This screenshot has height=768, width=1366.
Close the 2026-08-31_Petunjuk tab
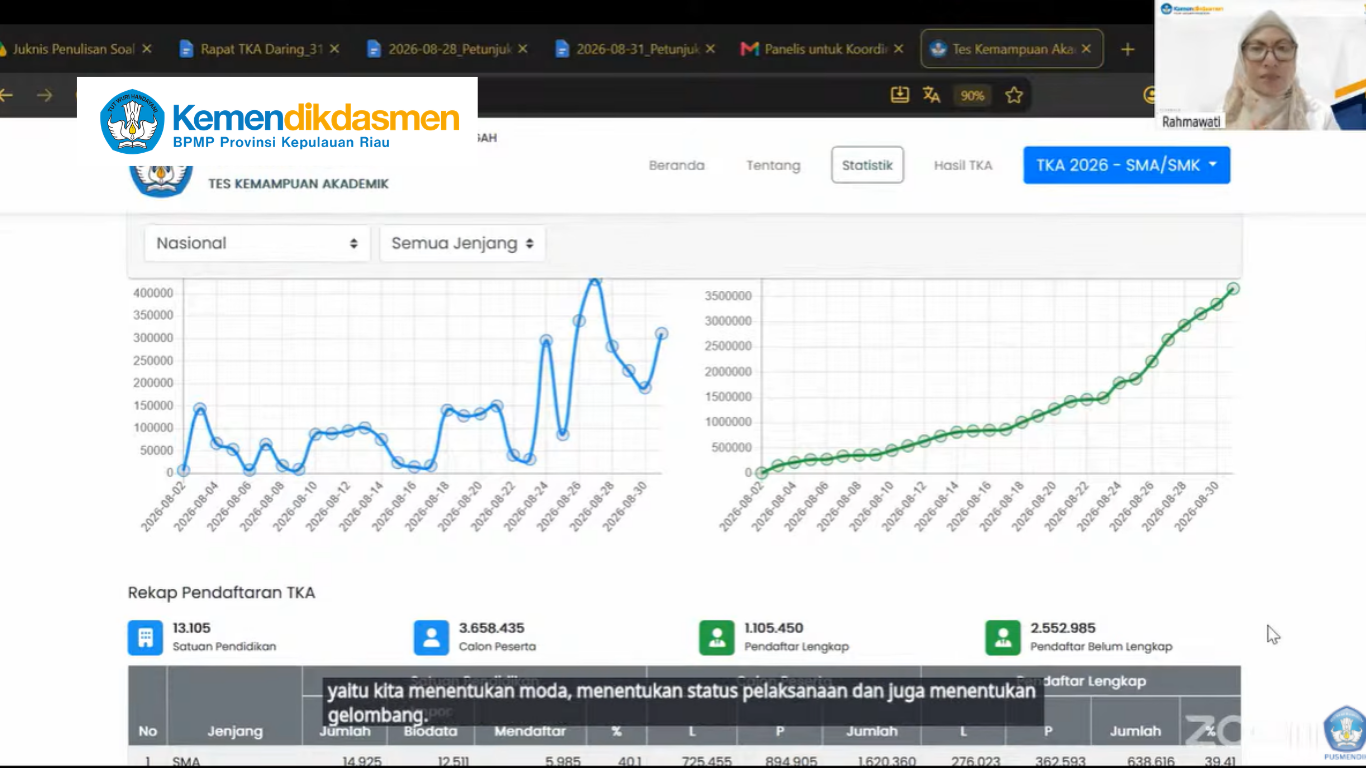coord(709,48)
